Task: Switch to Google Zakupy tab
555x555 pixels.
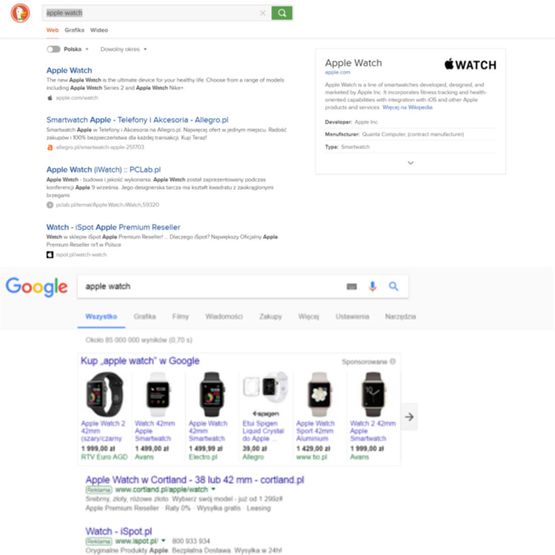Action: coord(270,316)
